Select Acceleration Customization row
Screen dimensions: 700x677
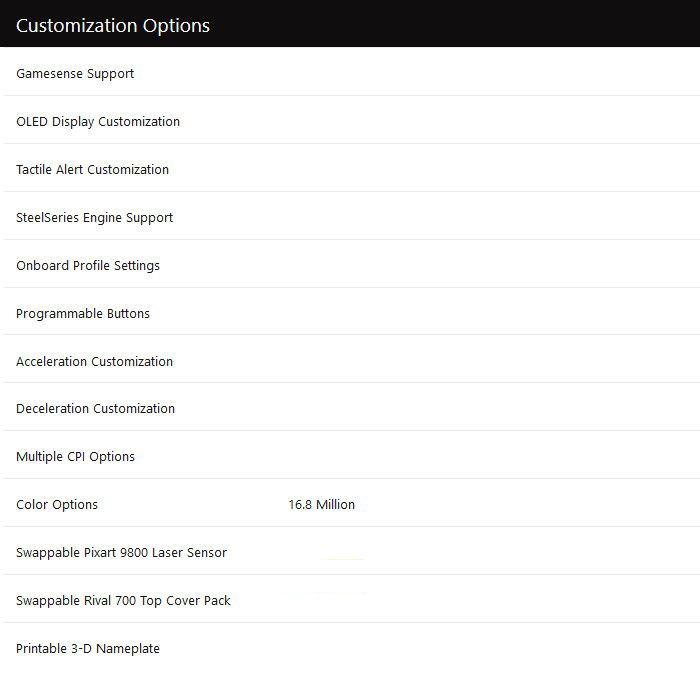(352, 361)
